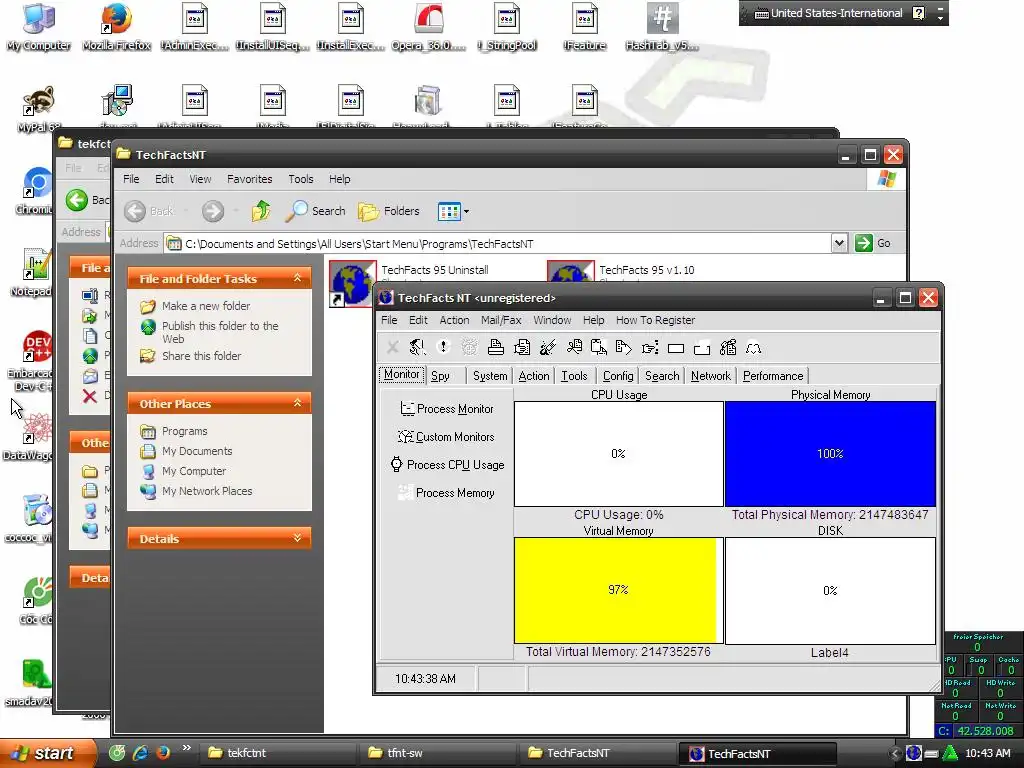The height and width of the screenshot is (768, 1024).
Task: Click the document-with-arrow icon in TechFacts NT toolbar
Action: pyautogui.click(x=624, y=347)
